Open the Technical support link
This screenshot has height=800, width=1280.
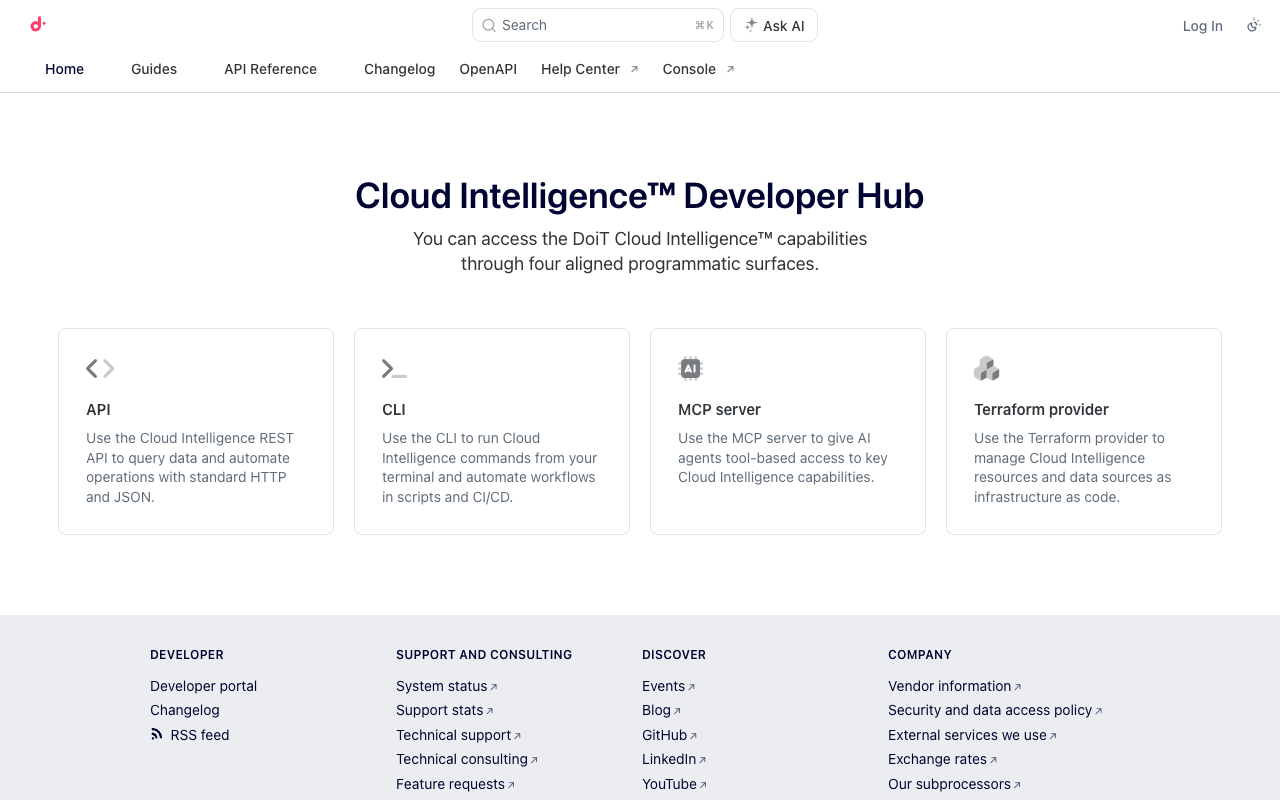pos(454,735)
